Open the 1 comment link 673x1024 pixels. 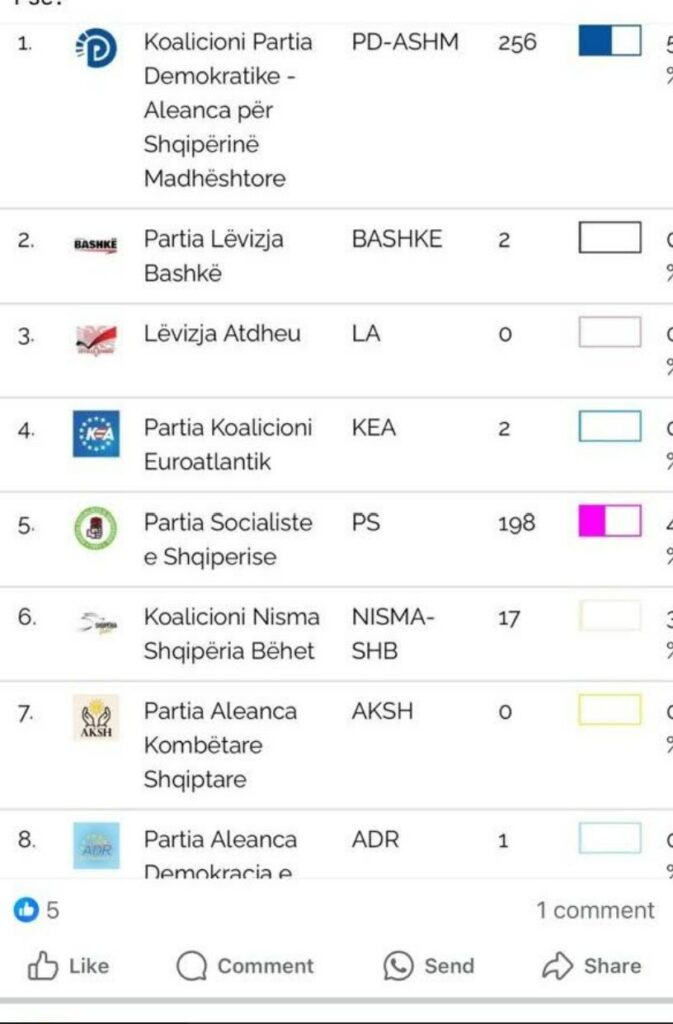[595, 910]
